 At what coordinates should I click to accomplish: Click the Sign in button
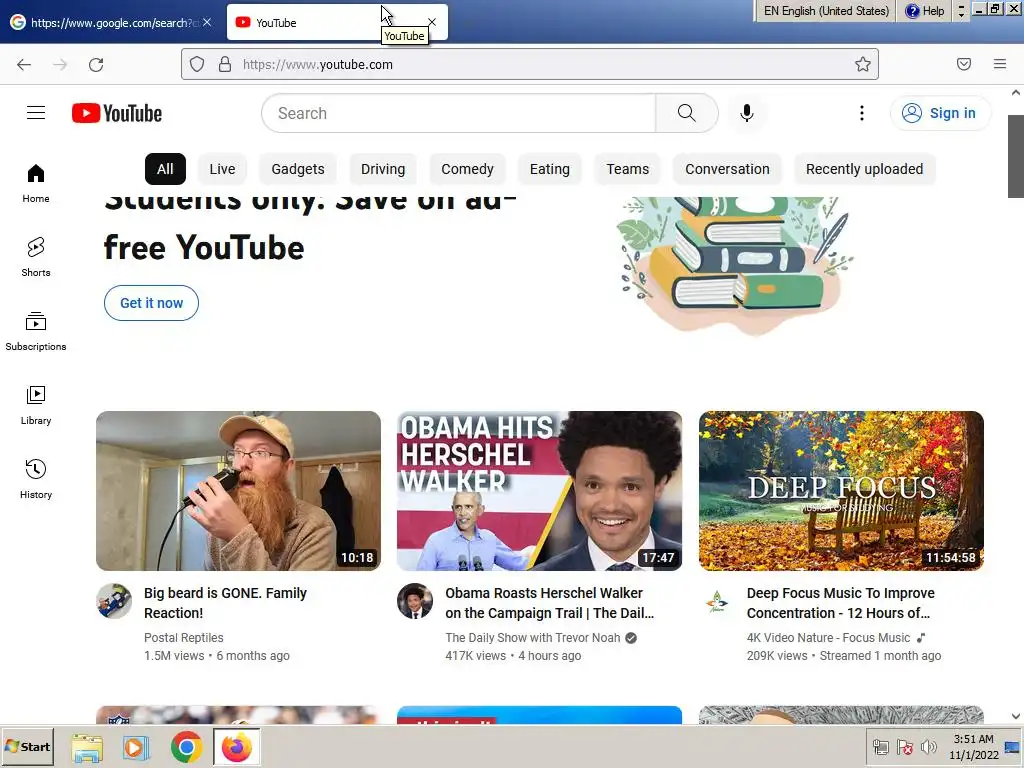(x=940, y=113)
